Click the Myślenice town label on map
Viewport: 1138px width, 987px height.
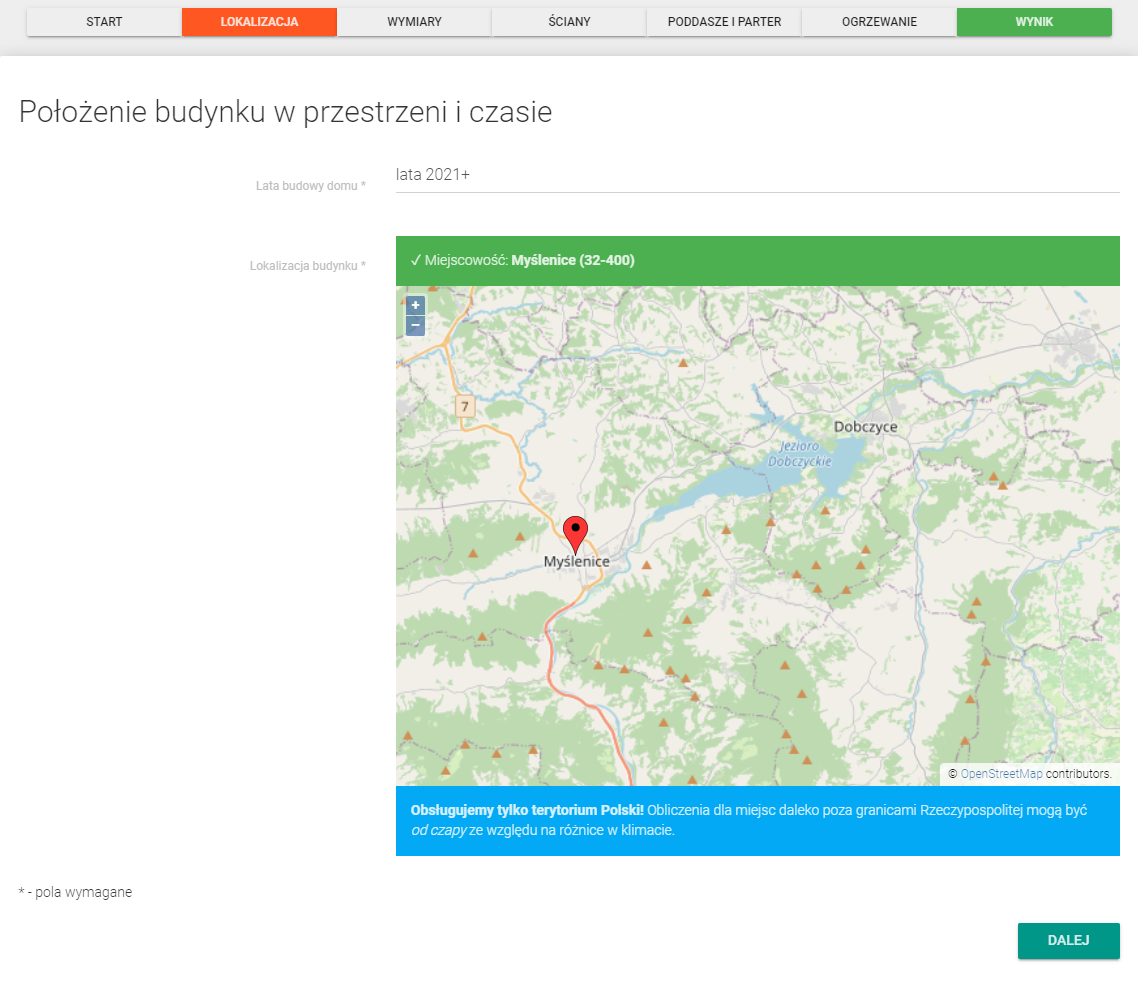coord(577,562)
